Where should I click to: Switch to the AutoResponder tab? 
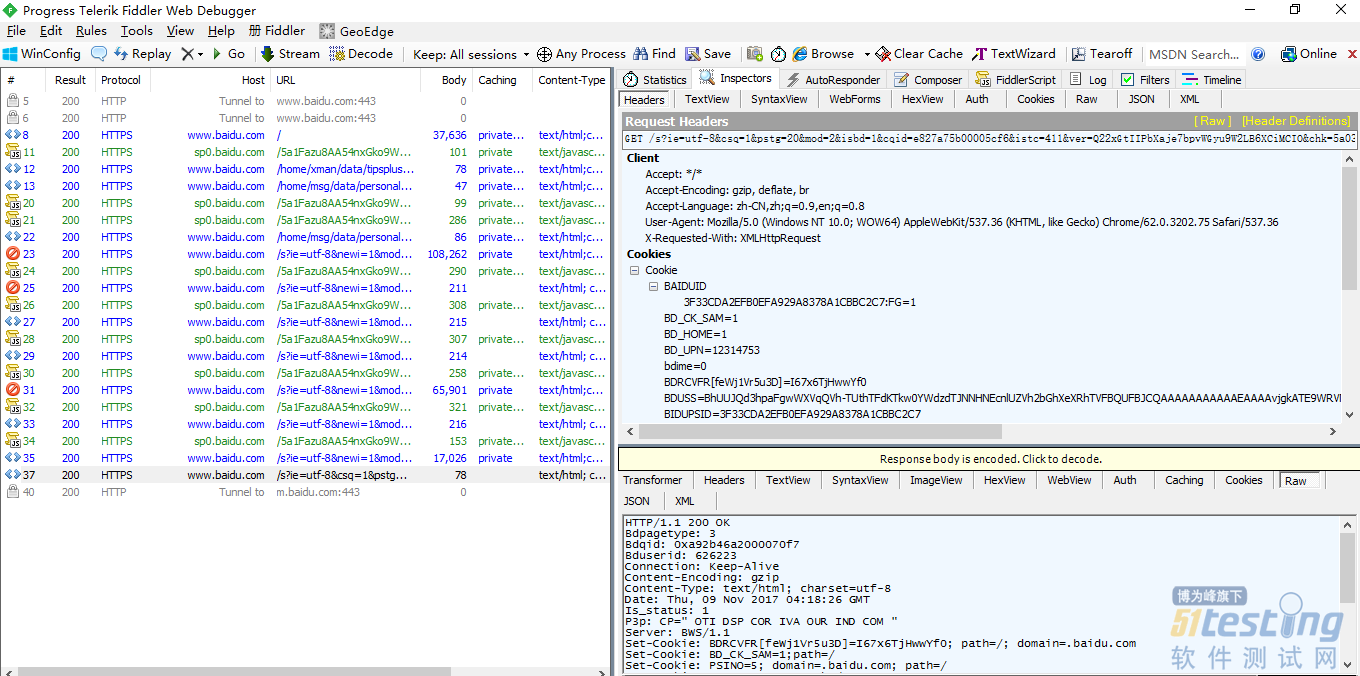tap(833, 79)
